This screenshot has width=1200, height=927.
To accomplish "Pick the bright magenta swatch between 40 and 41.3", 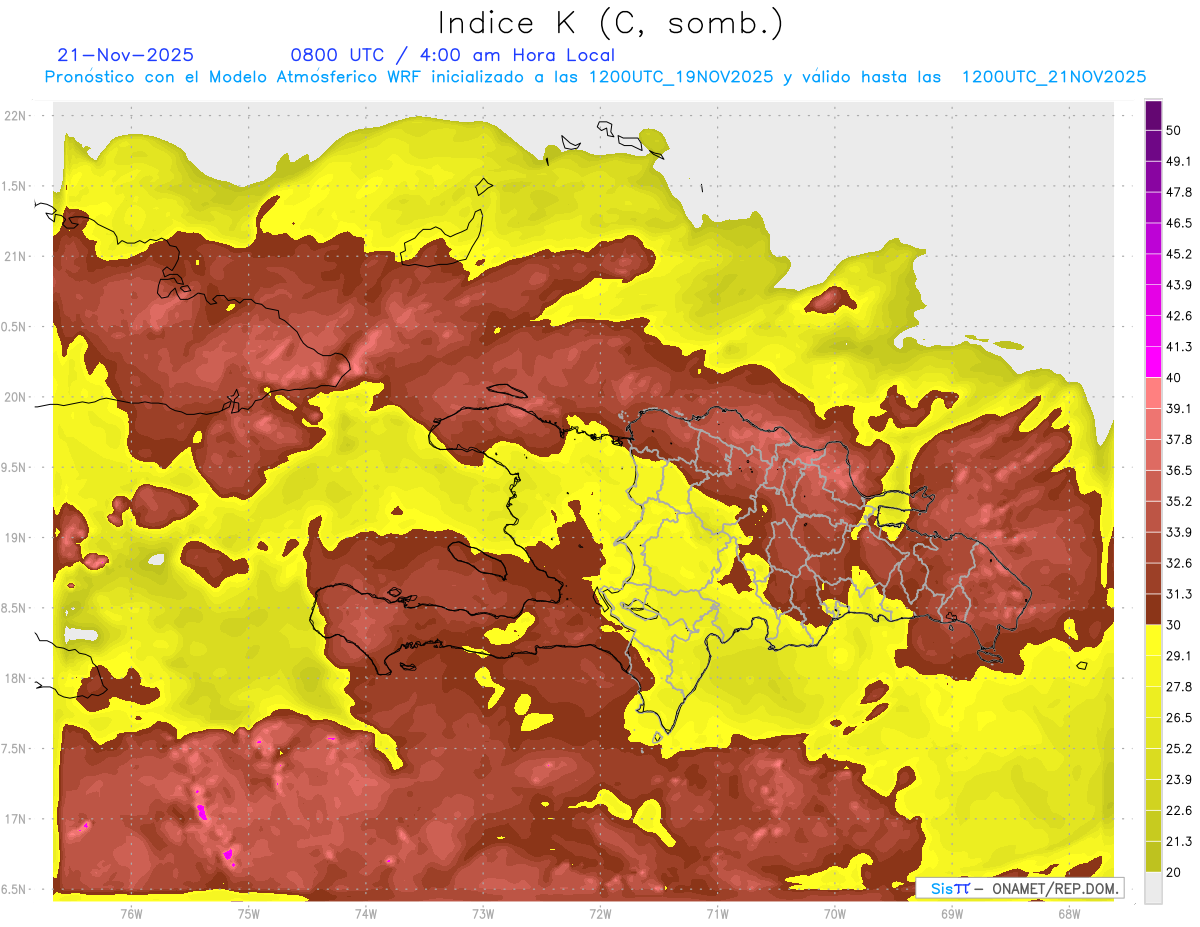I will pos(1153,362).
